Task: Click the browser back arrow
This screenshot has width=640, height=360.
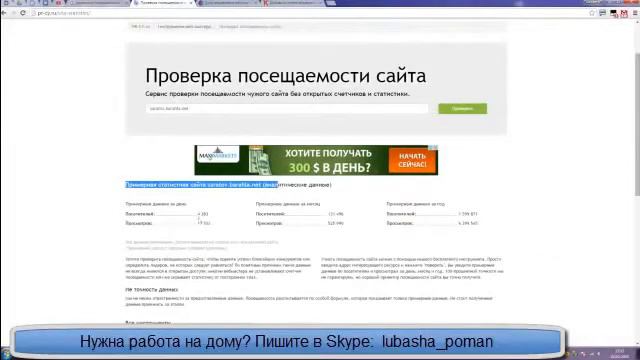Action: (x=4, y=13)
